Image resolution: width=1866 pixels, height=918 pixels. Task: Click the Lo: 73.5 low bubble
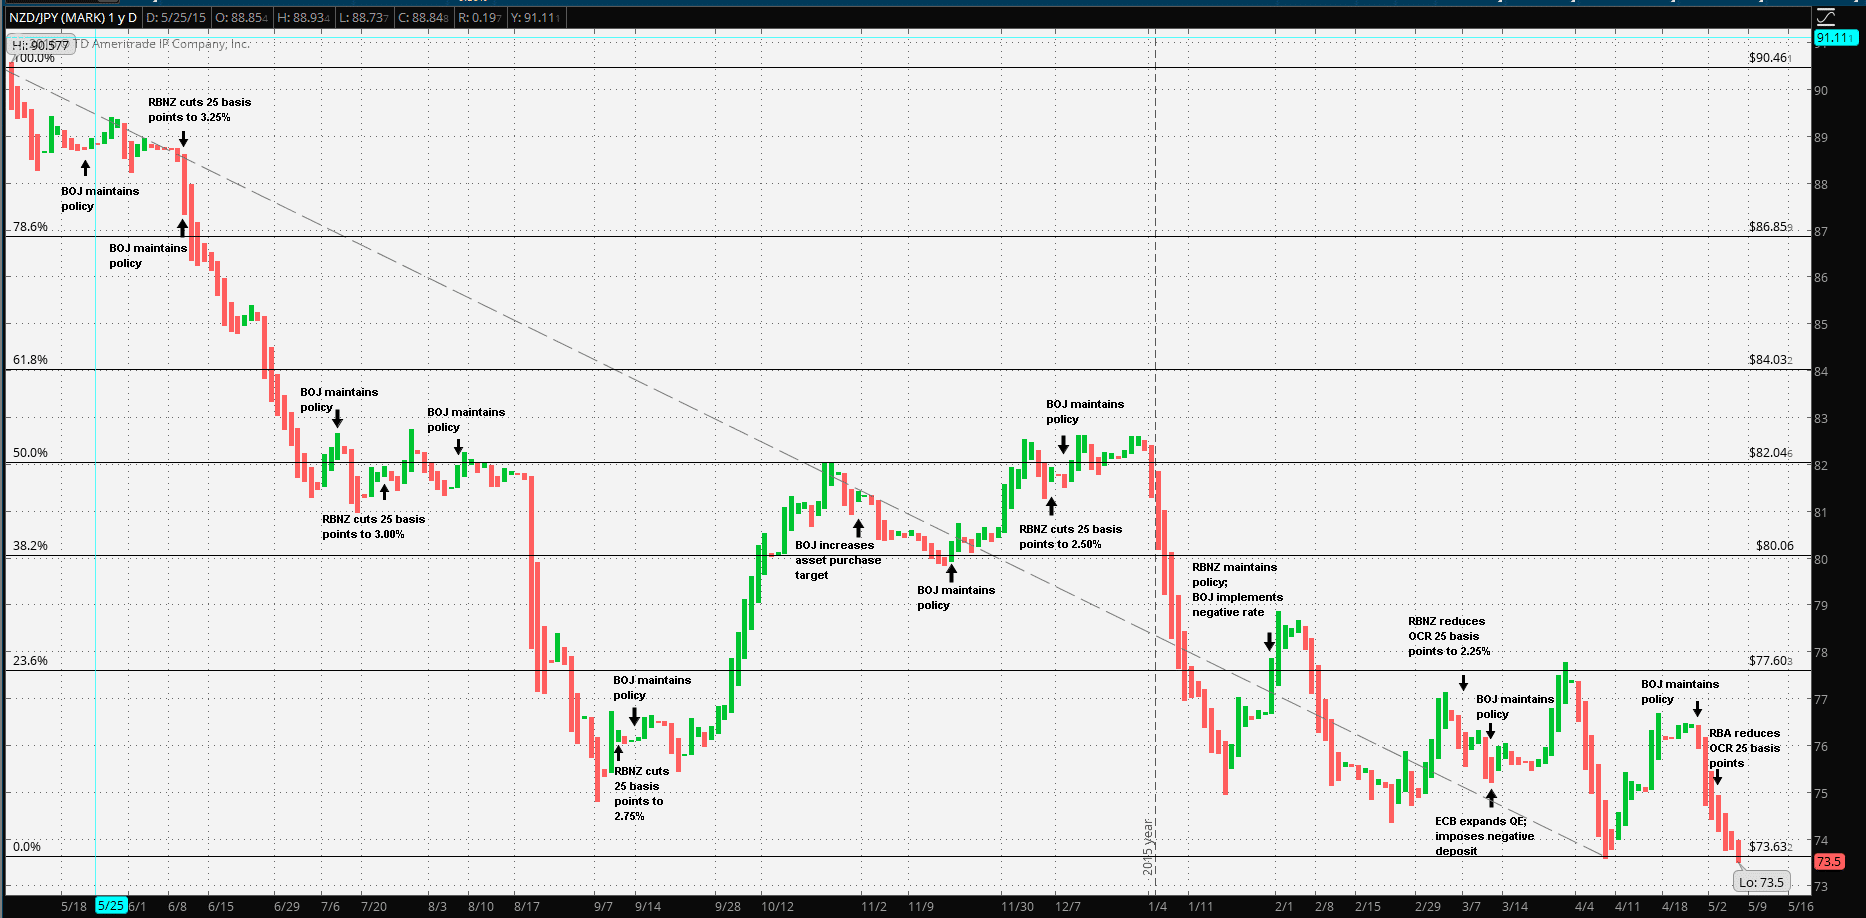pyautogui.click(x=1761, y=882)
